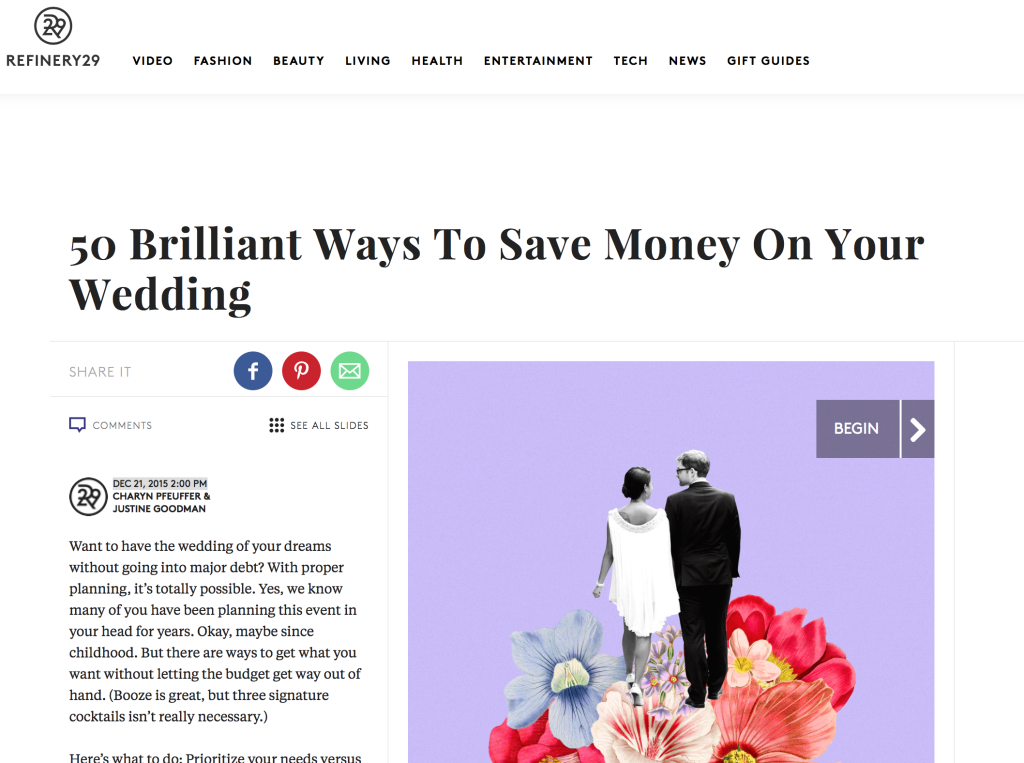Open the VIDEO menu item
Image resolution: width=1024 pixels, height=763 pixels.
click(153, 61)
